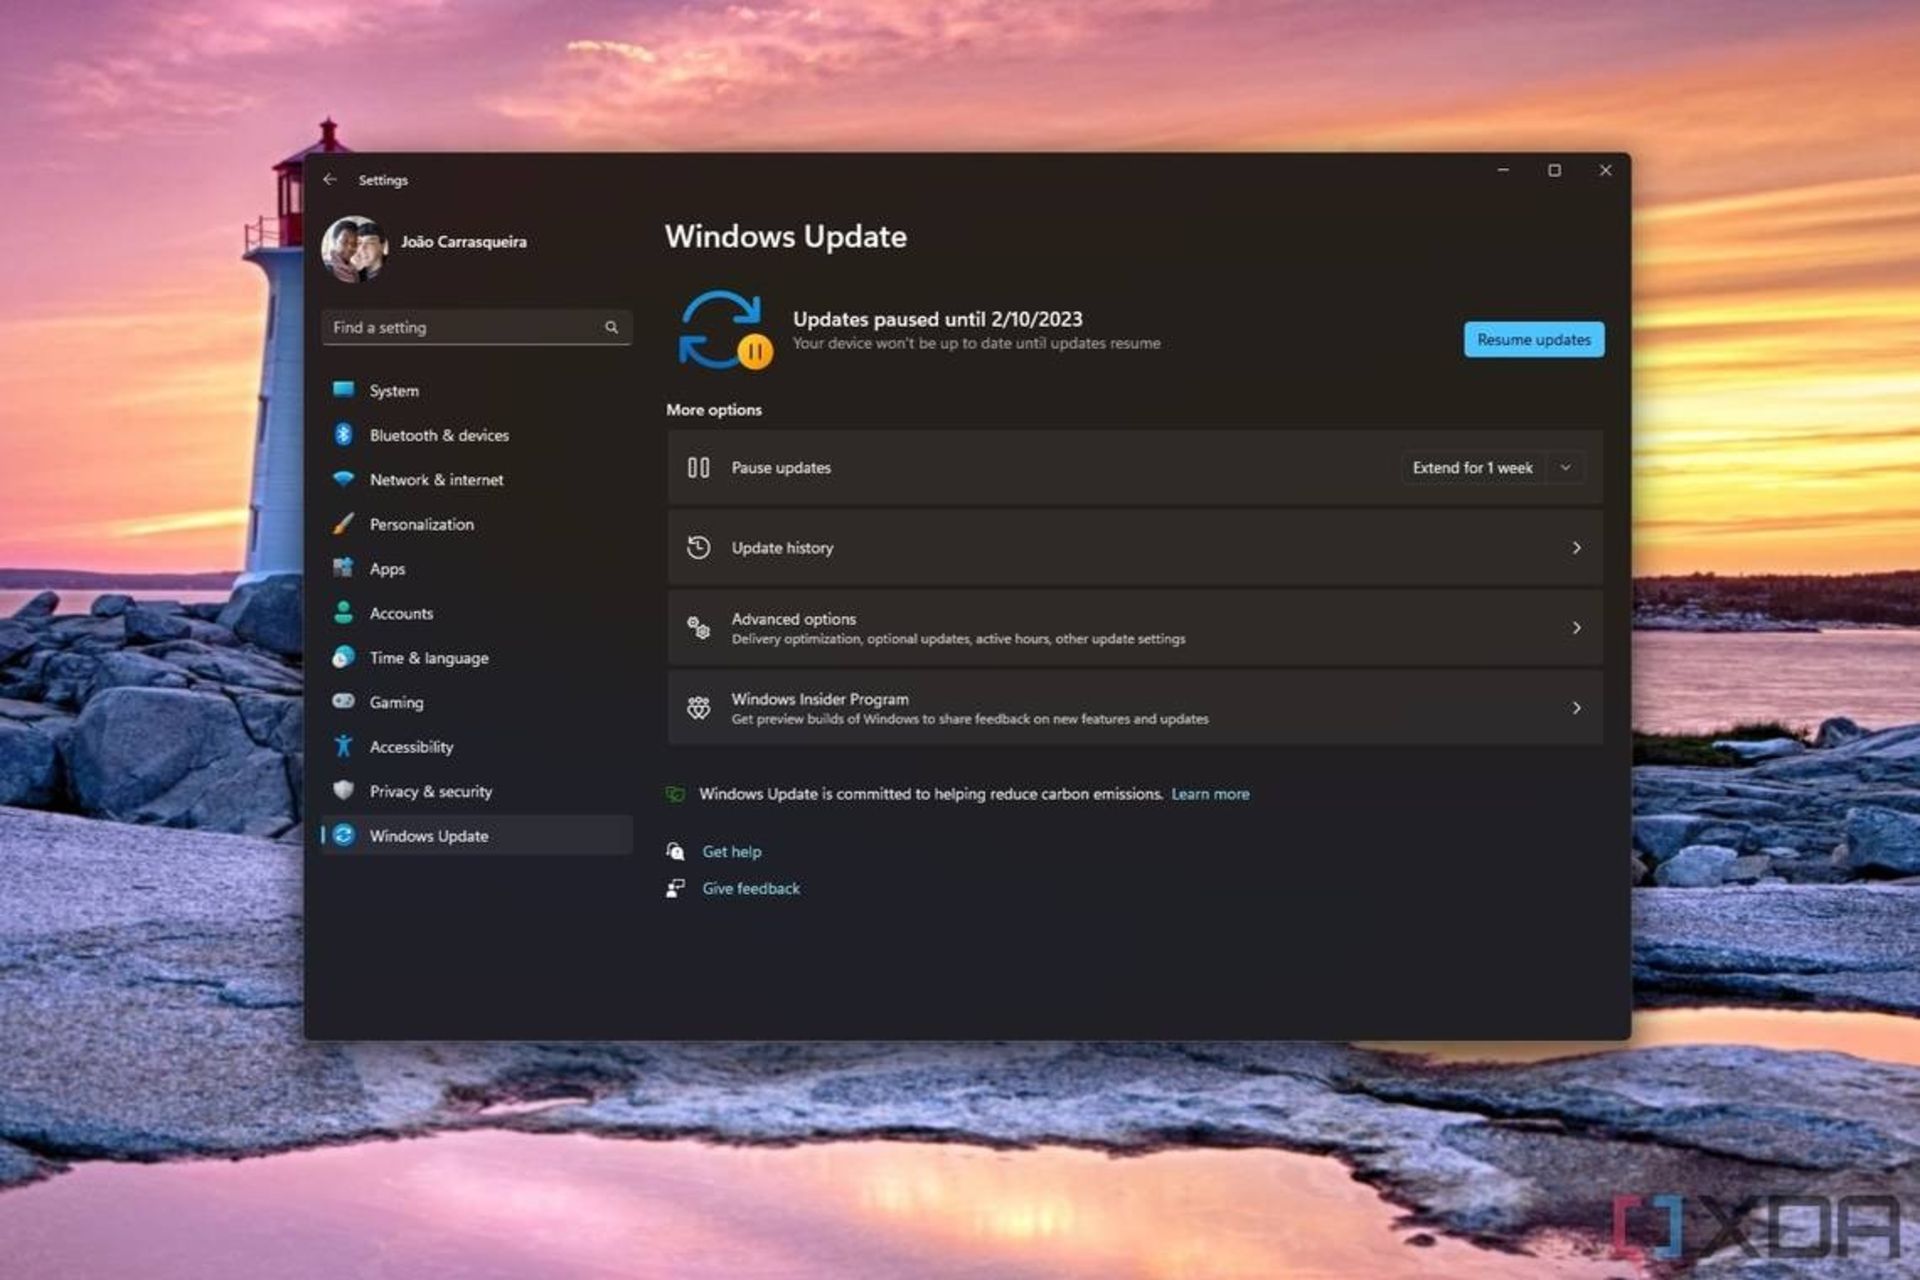Expand Advanced options with its chevron

coord(1577,628)
